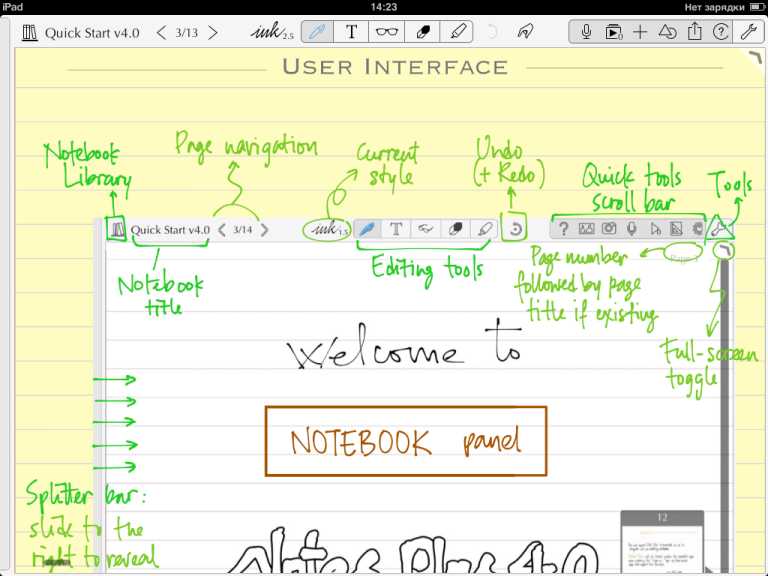Image resolution: width=768 pixels, height=576 pixels.
Task: Open the 3/13 page number indicator
Action: click(187, 33)
